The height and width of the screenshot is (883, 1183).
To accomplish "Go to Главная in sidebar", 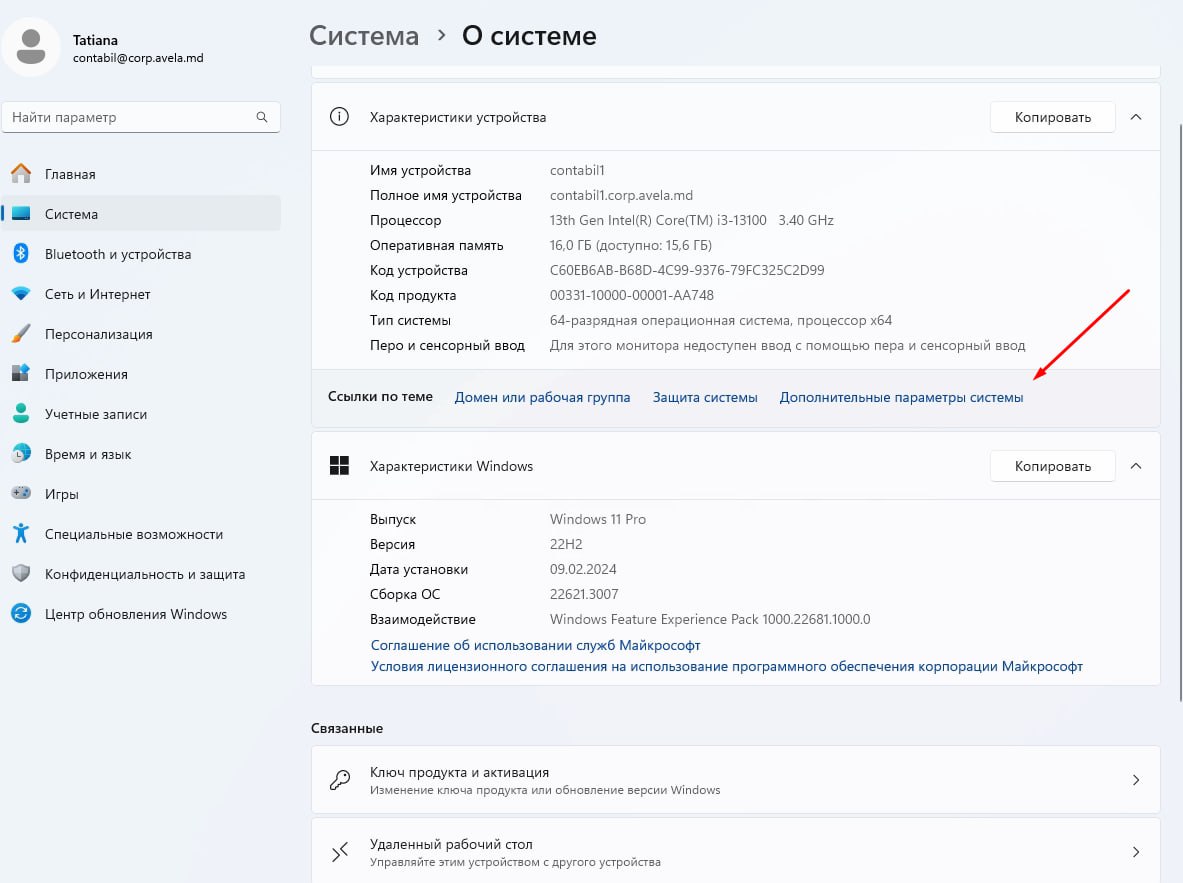I will 141,174.
